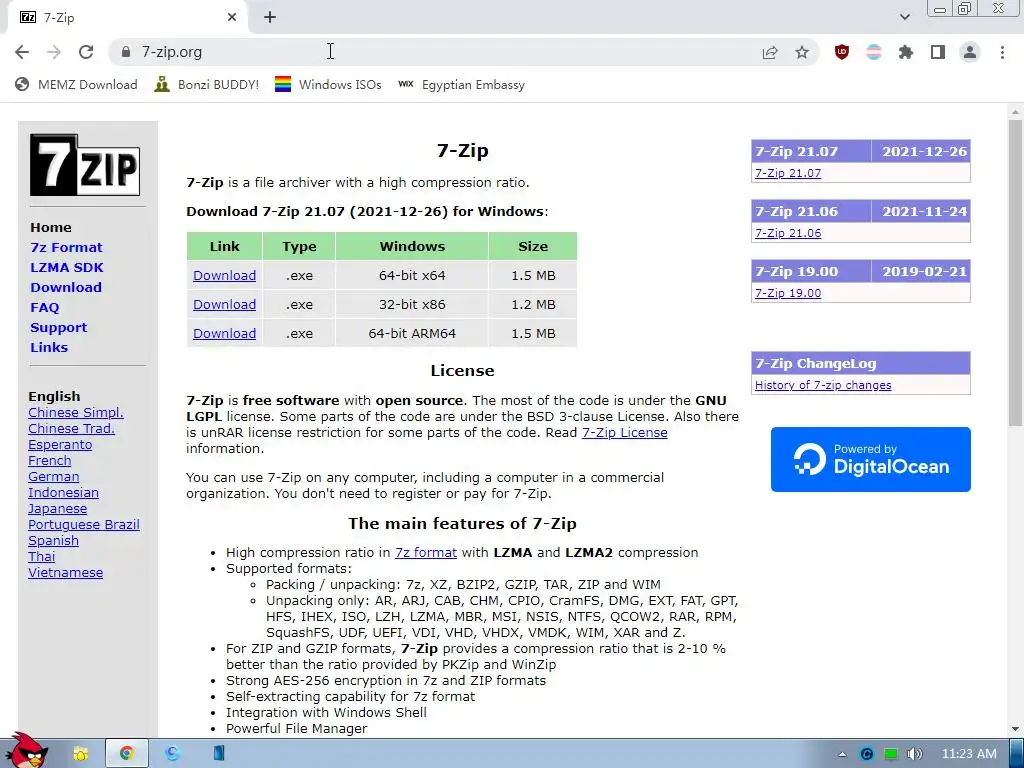Show hidden tray icons arrow
The width and height of the screenshot is (1024, 768).
(842, 754)
